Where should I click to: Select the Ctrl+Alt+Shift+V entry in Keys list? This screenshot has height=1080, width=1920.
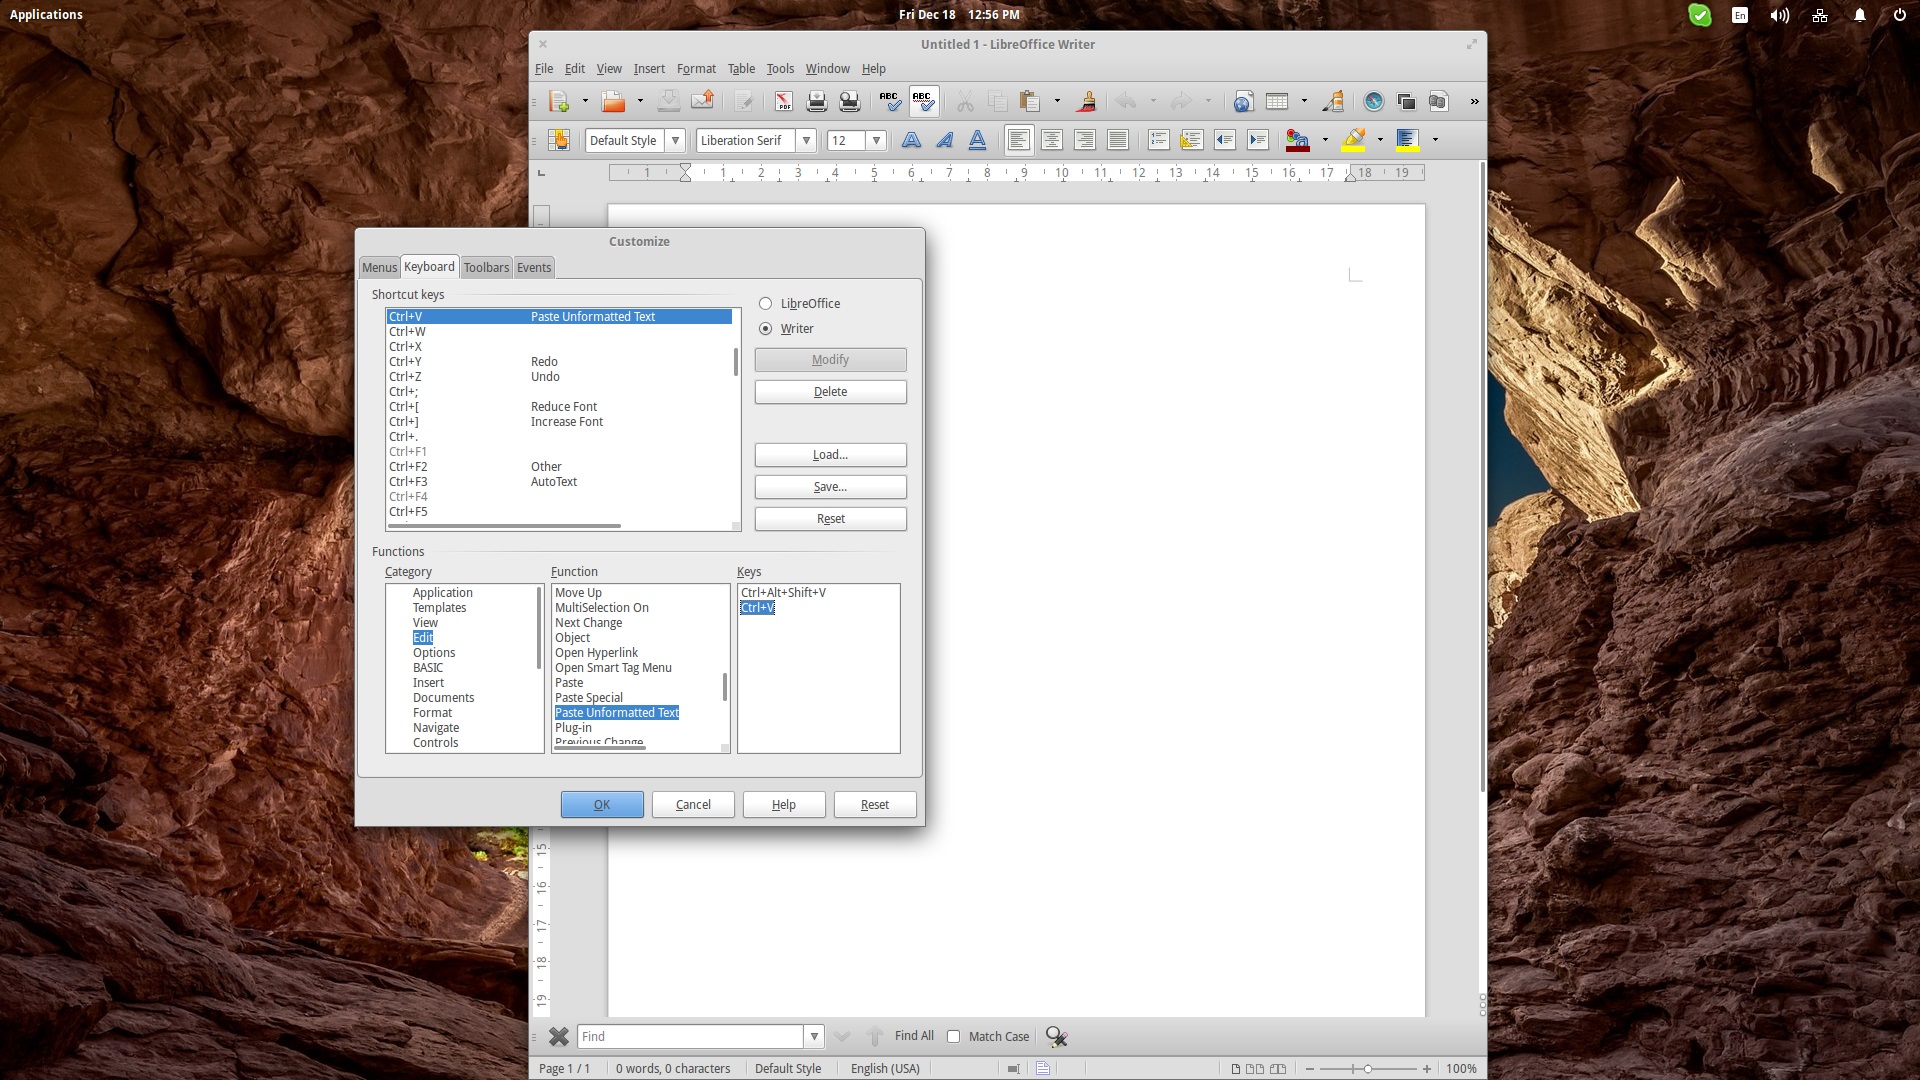783,593
